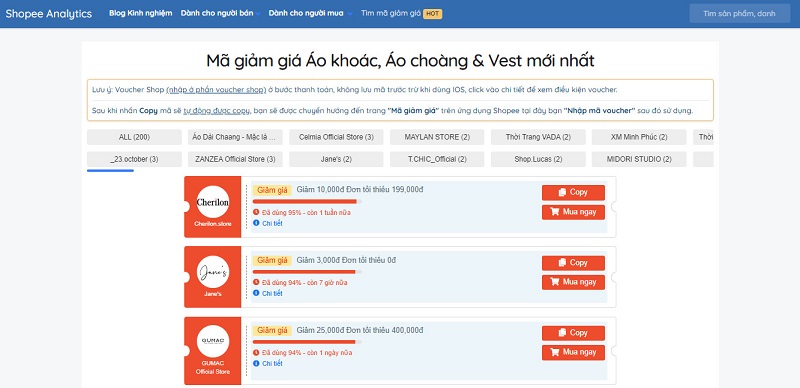Viewport: 800px width, 388px height.
Task: Click the clock icon on the GUMAC voucher
Action: [256, 352]
